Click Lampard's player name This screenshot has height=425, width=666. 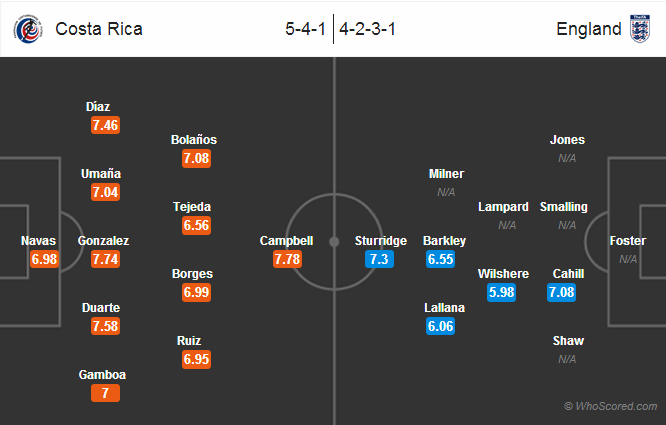click(503, 207)
